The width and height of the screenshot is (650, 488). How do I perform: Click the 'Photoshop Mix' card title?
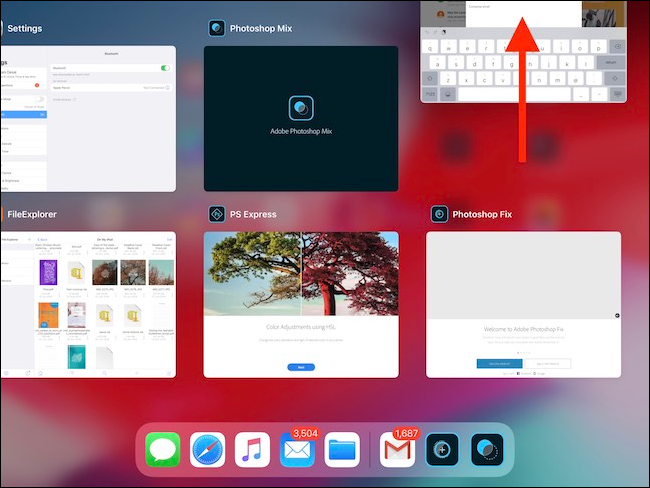pos(261,28)
